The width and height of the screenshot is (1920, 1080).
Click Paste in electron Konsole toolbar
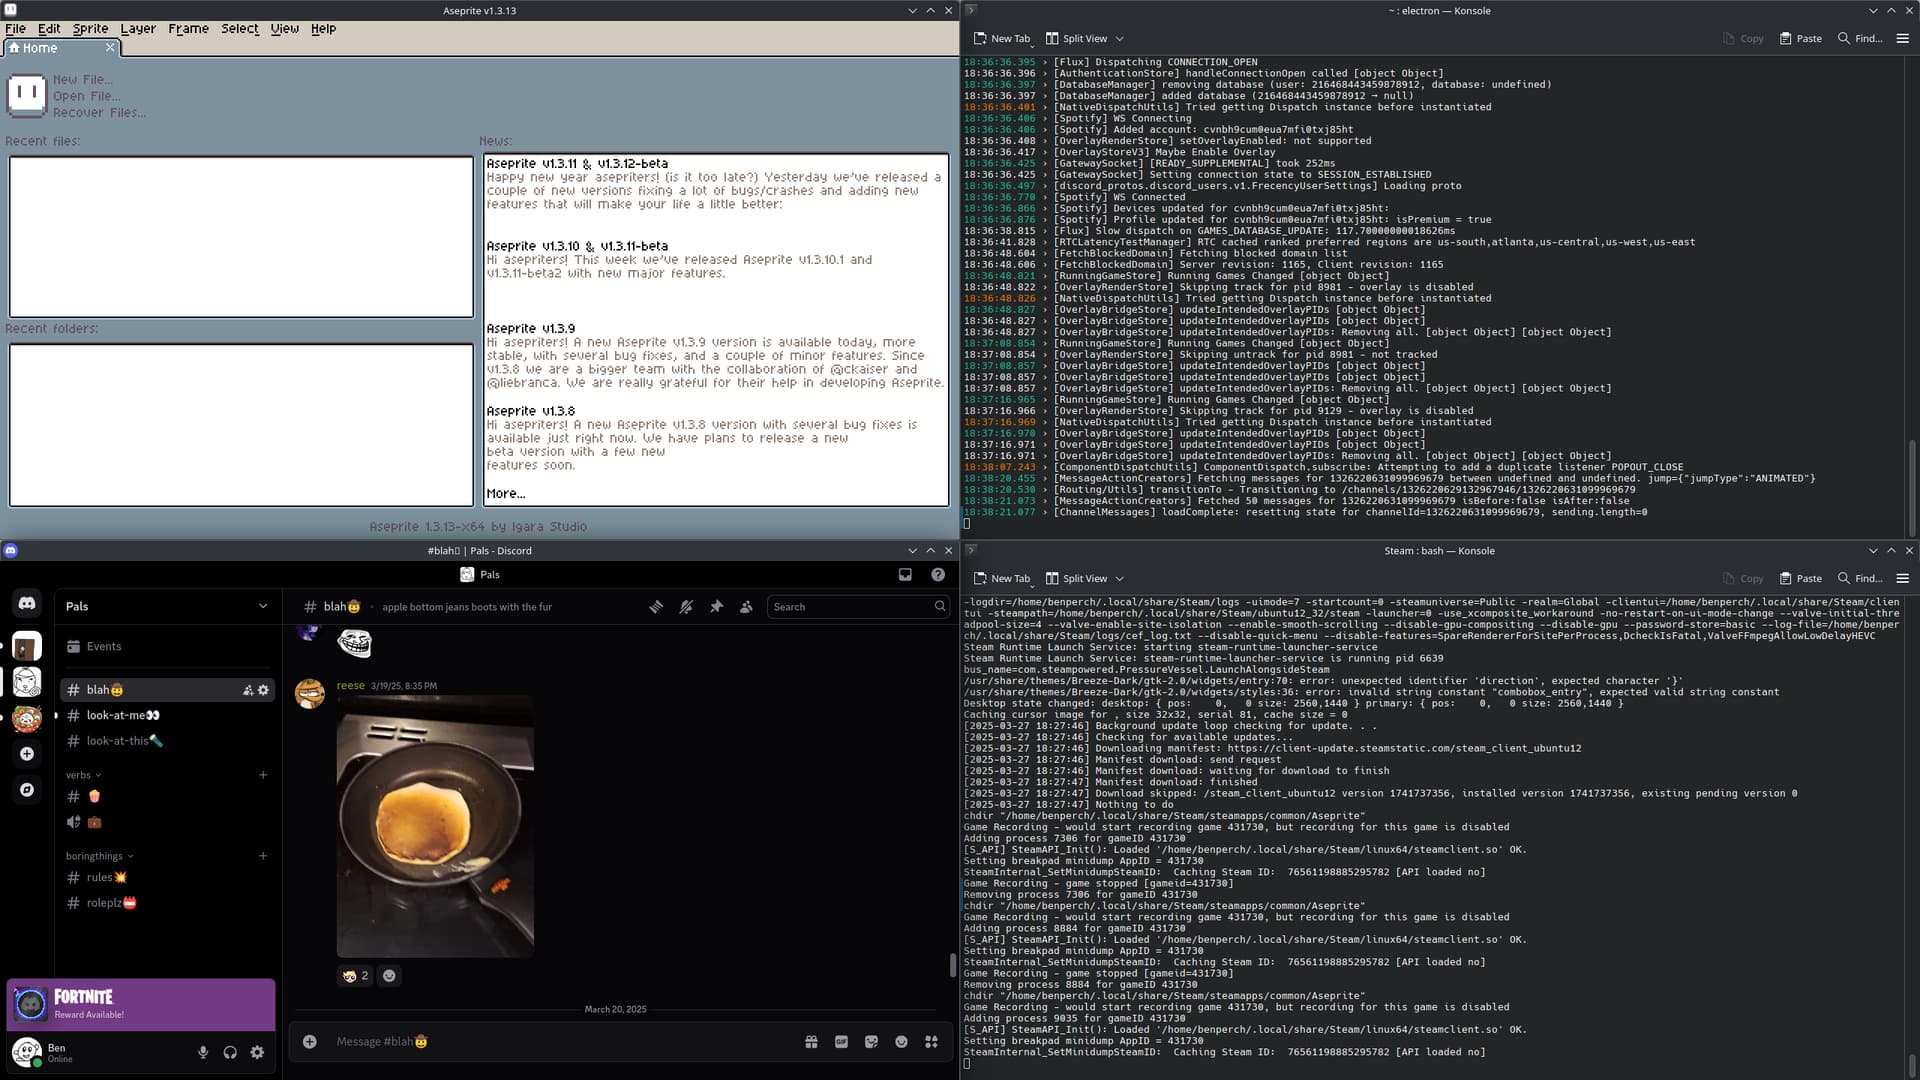1800,38
